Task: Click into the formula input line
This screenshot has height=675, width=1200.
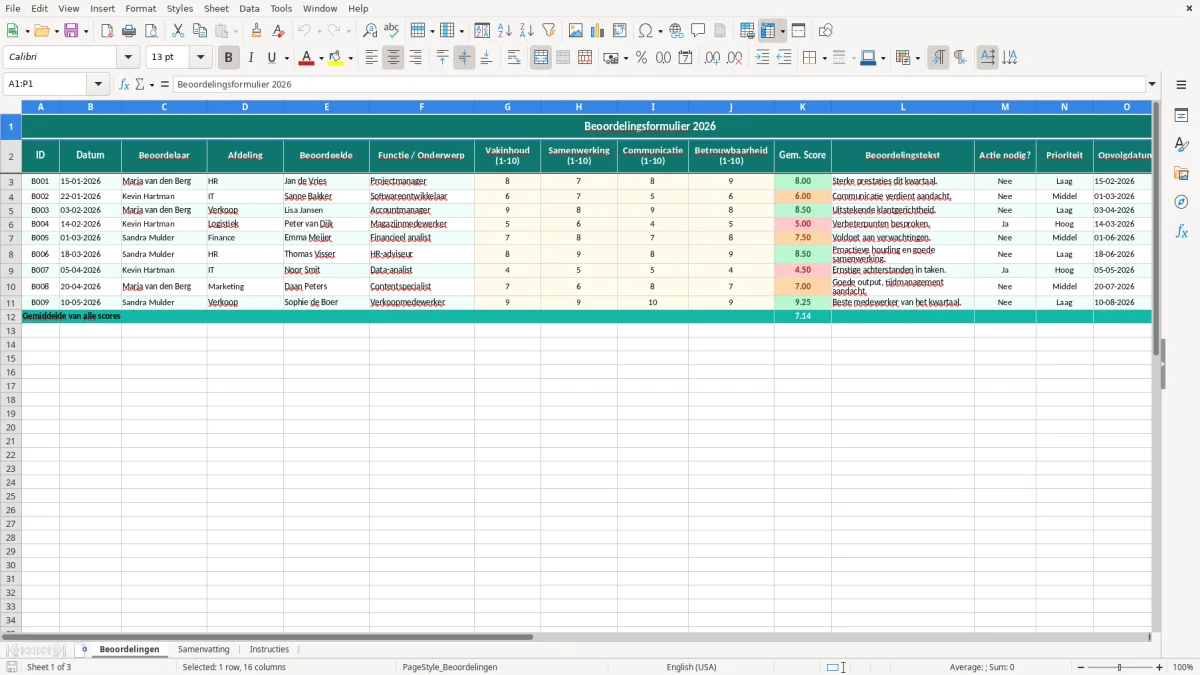Action: [x=658, y=84]
